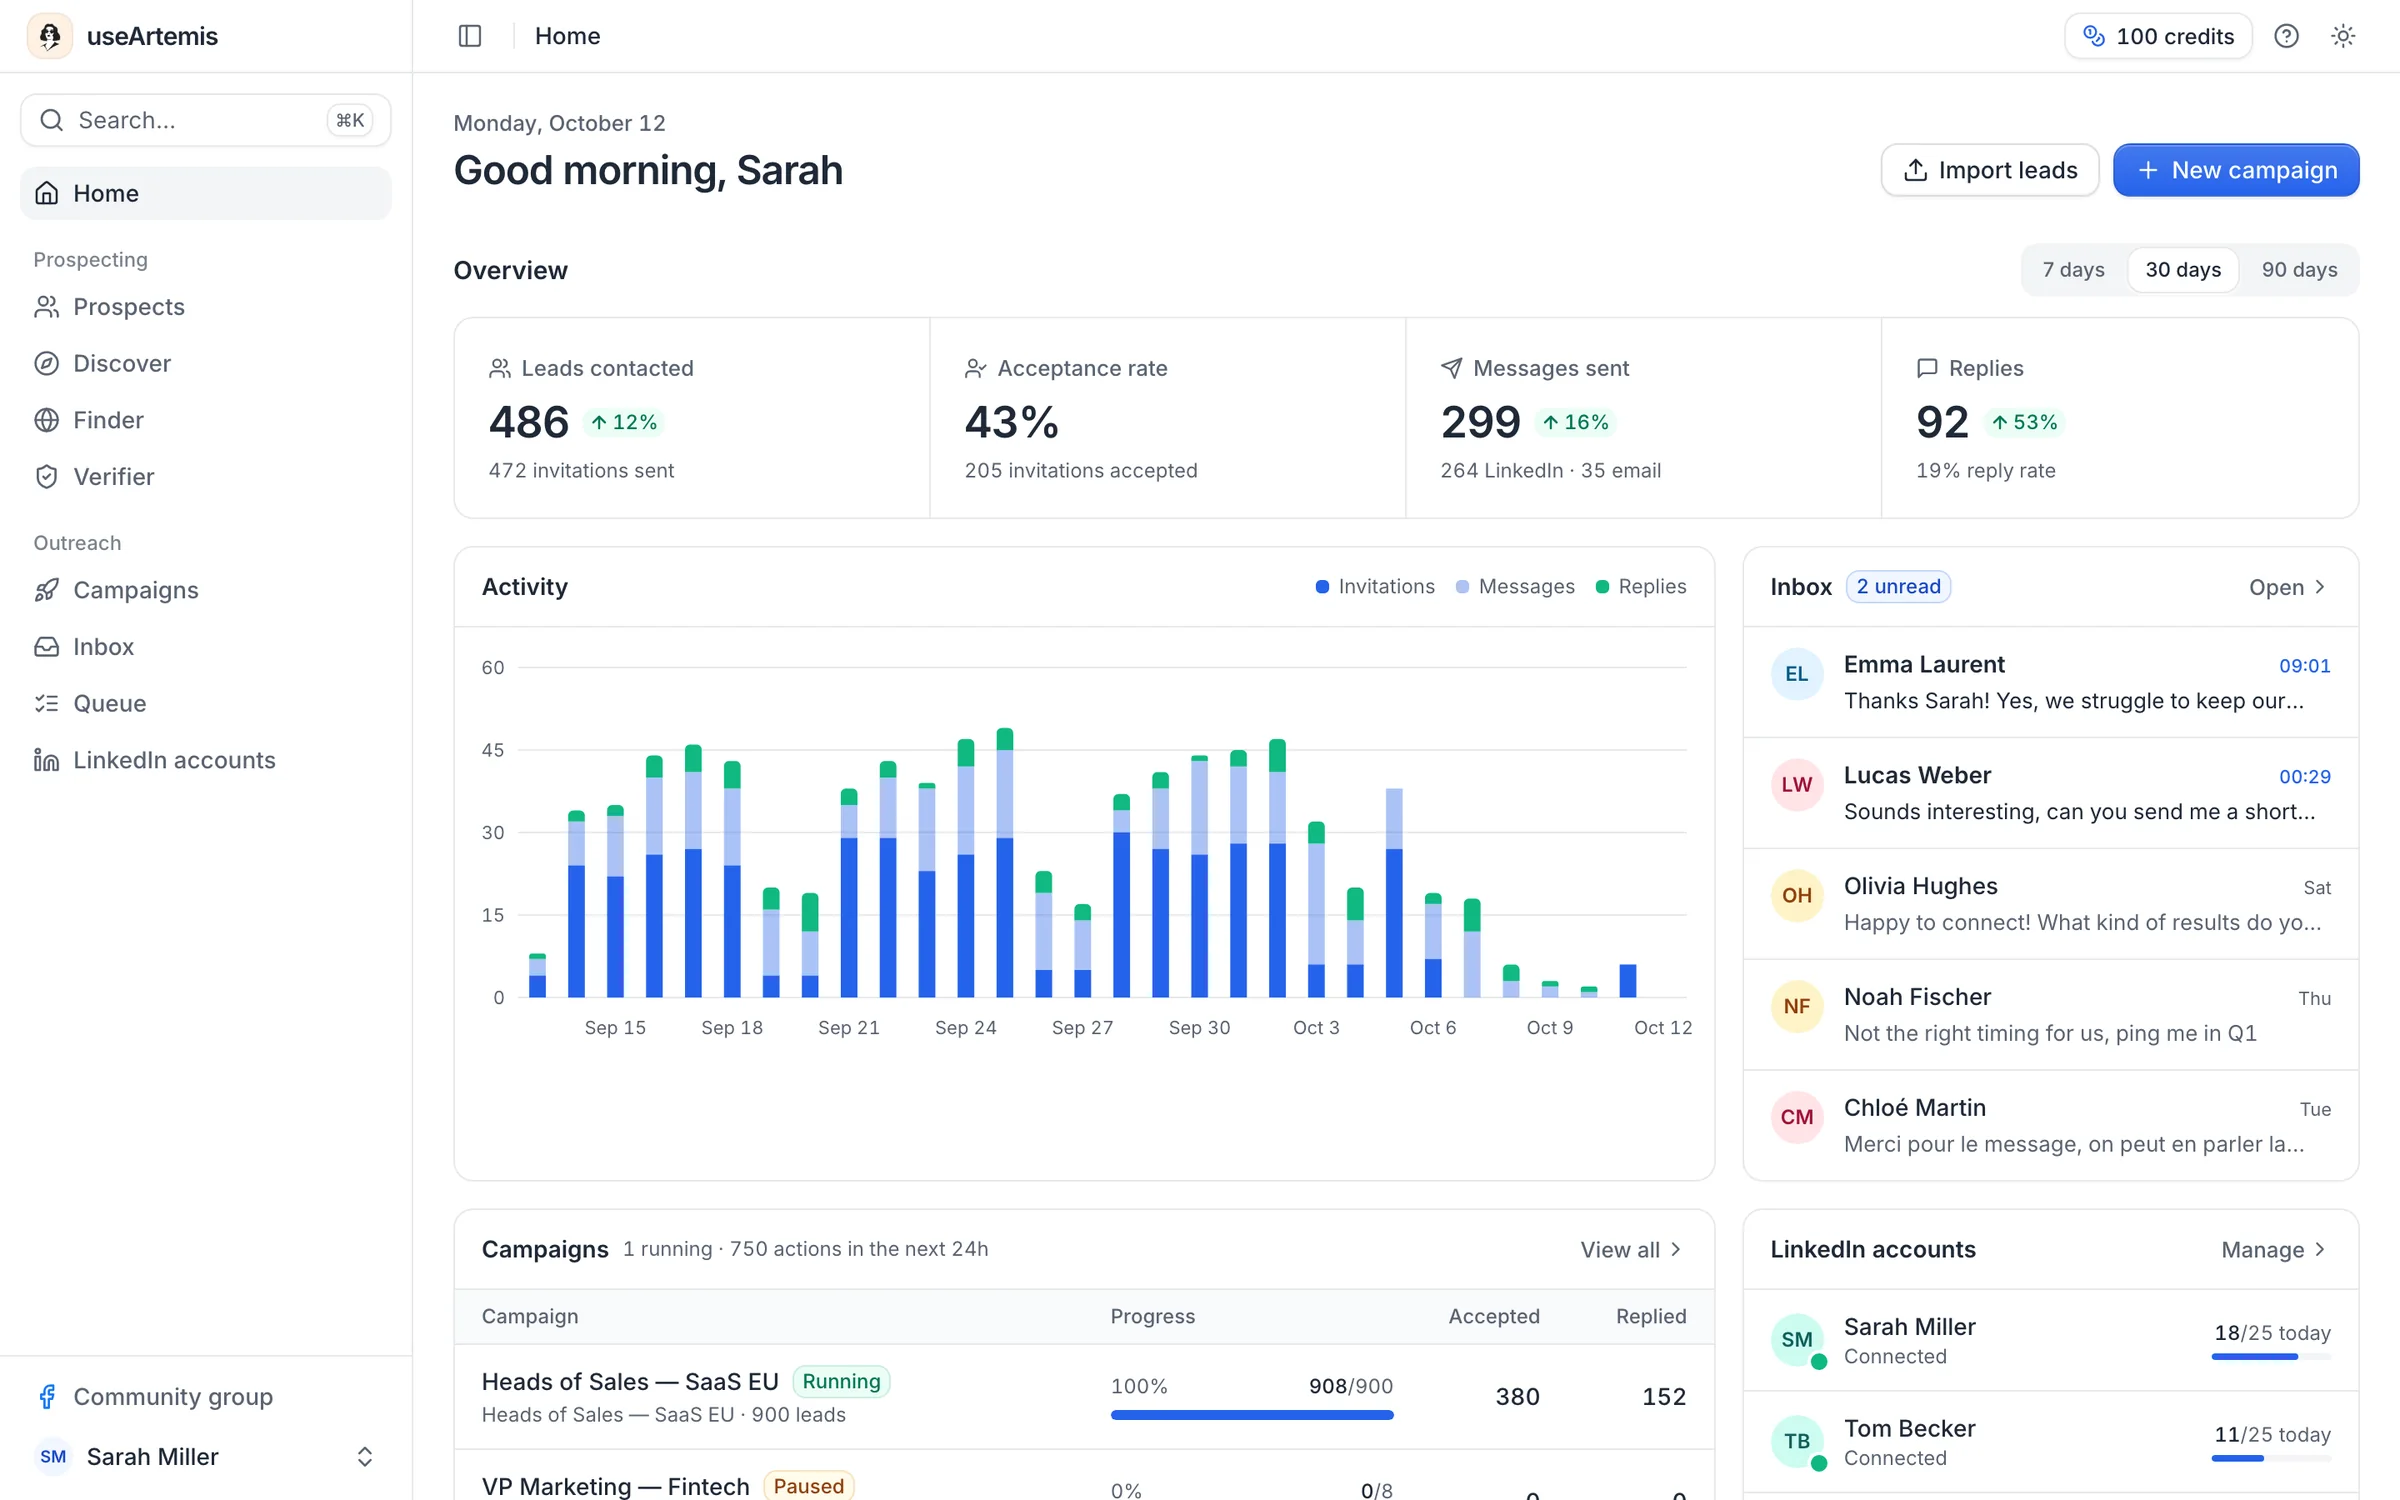Open Verifier from the sidebar

tap(205, 477)
